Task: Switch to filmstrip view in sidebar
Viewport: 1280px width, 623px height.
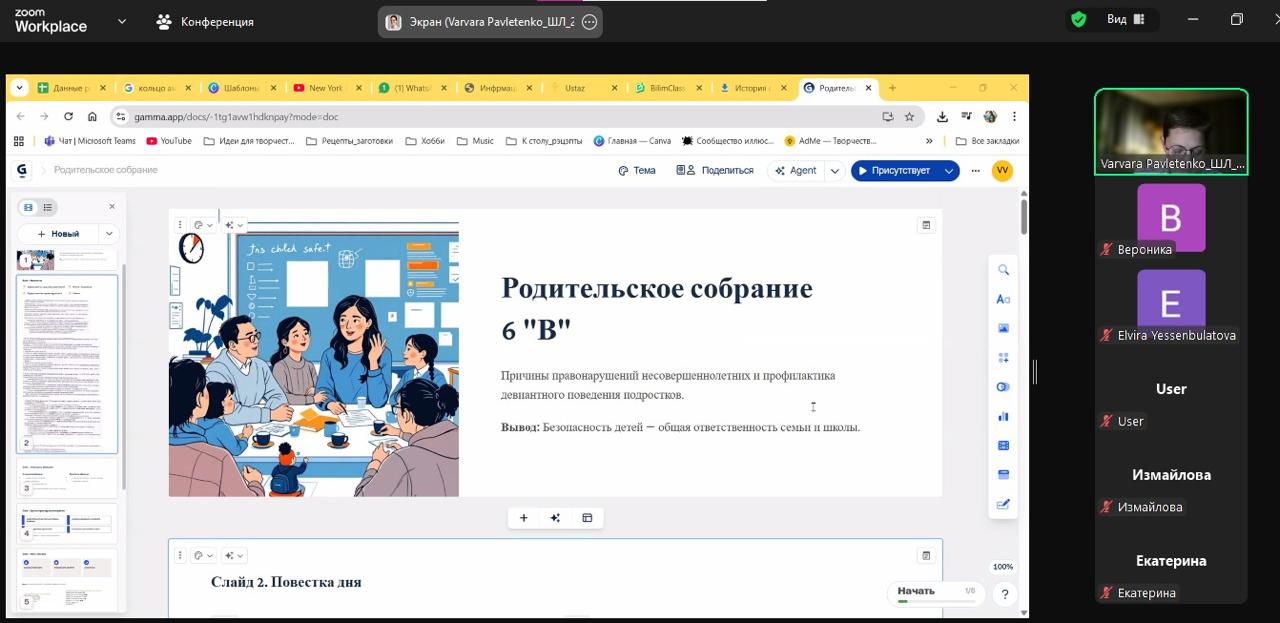Action: point(28,207)
